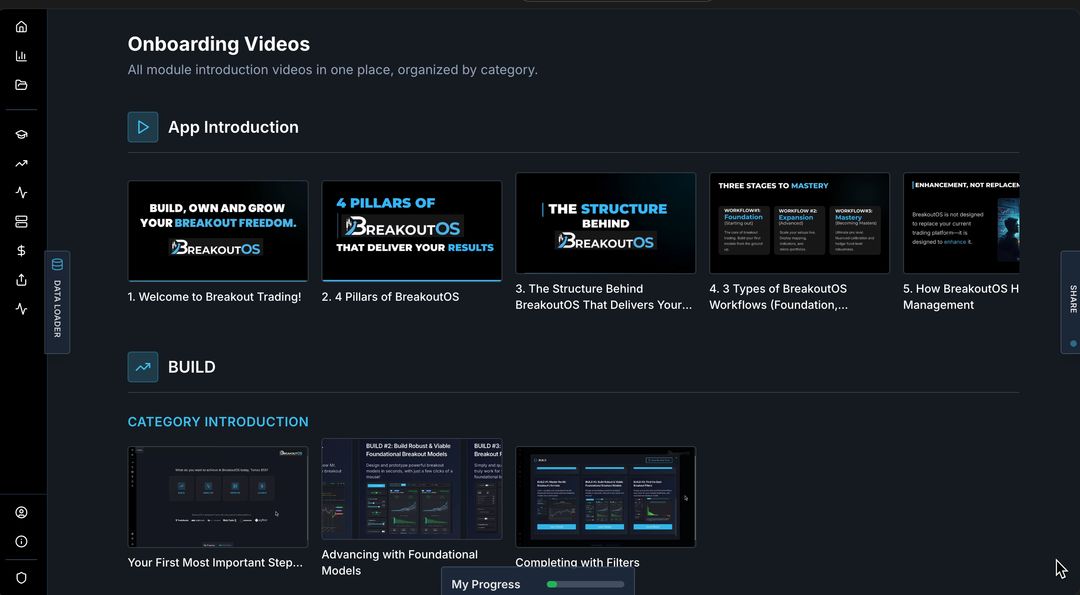Expand the Data Loader side tab
The image size is (1080, 595).
coord(57,302)
